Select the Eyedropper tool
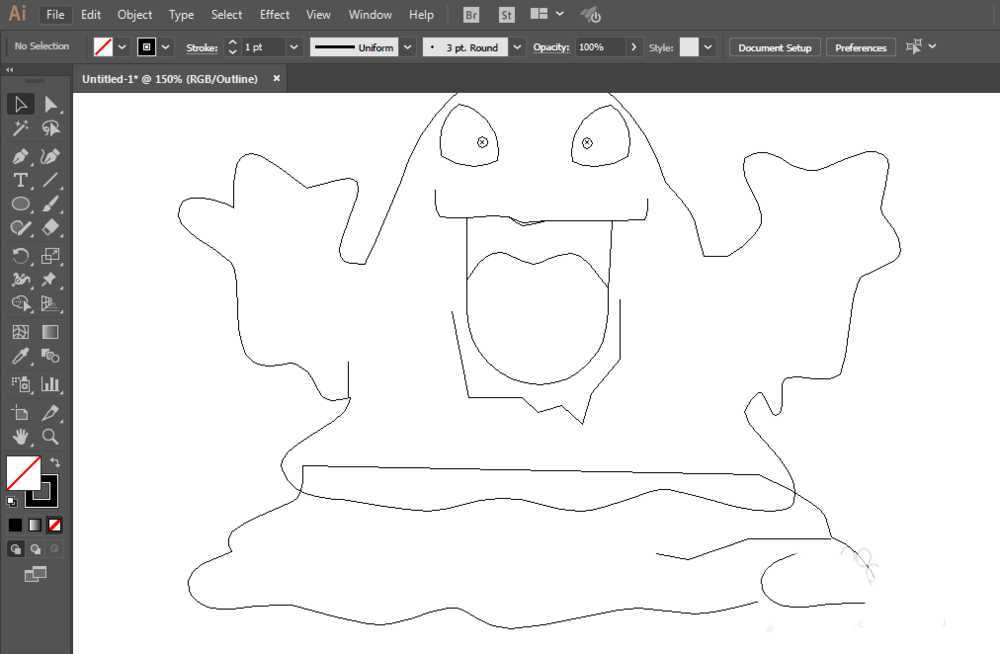The height and width of the screenshot is (654, 1000). click(20, 357)
